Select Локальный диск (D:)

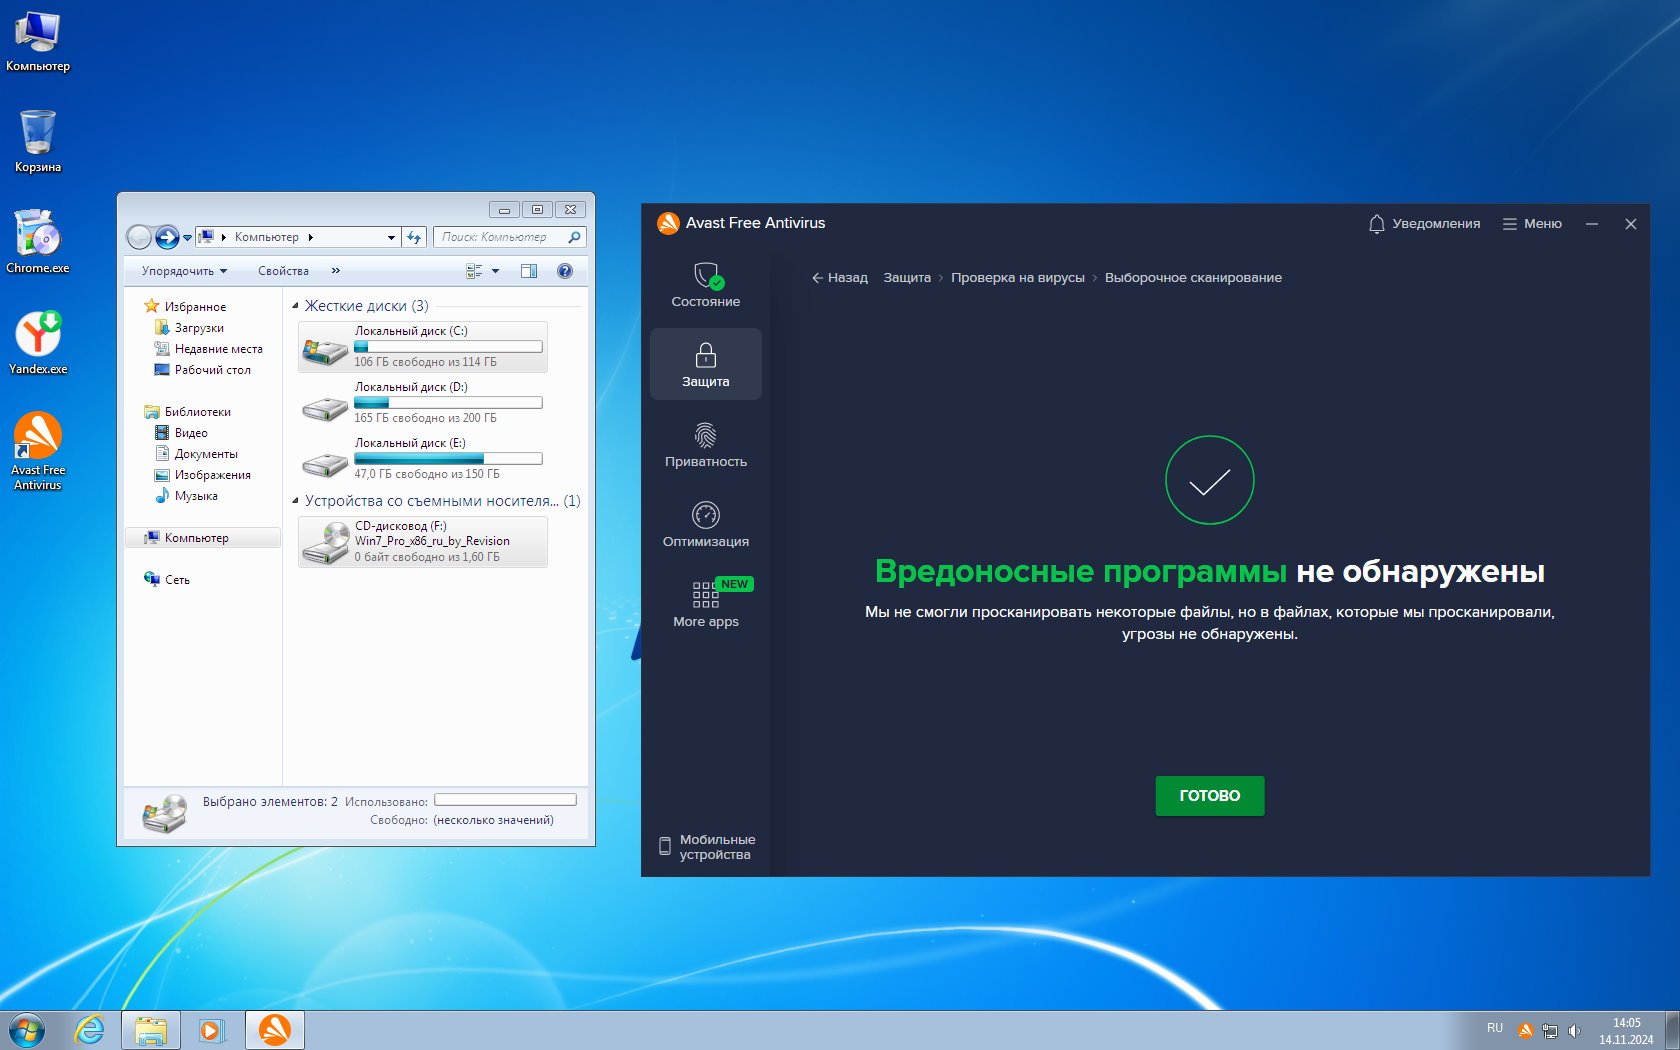pos(423,403)
